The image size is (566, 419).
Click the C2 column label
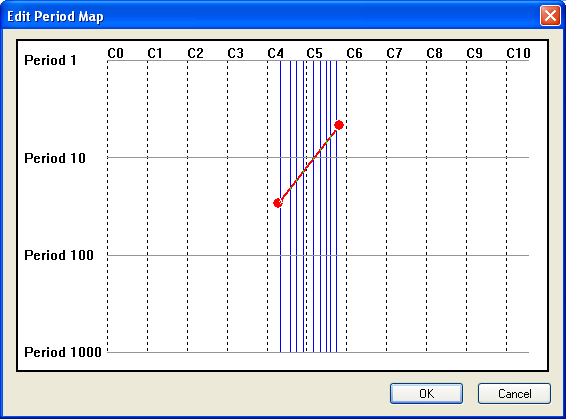pyautogui.click(x=195, y=53)
